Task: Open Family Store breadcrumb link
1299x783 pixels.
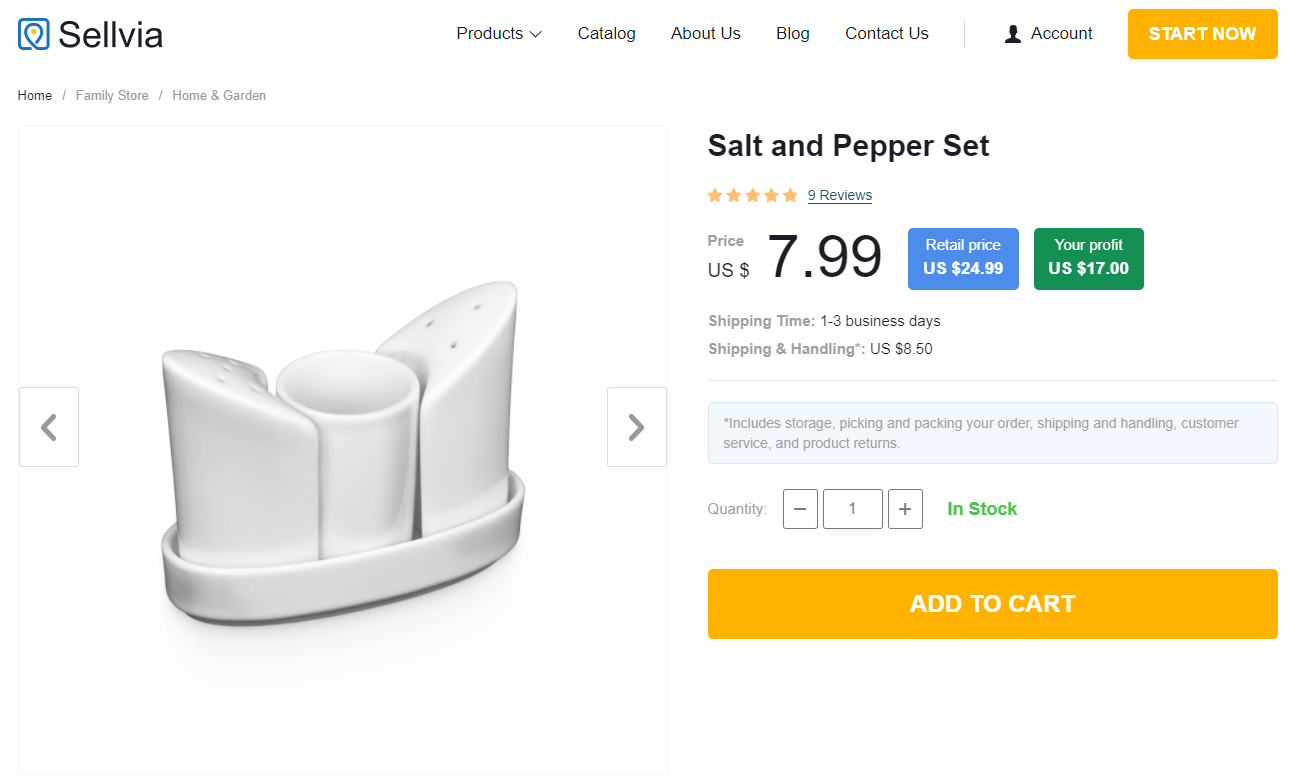Action: point(112,96)
